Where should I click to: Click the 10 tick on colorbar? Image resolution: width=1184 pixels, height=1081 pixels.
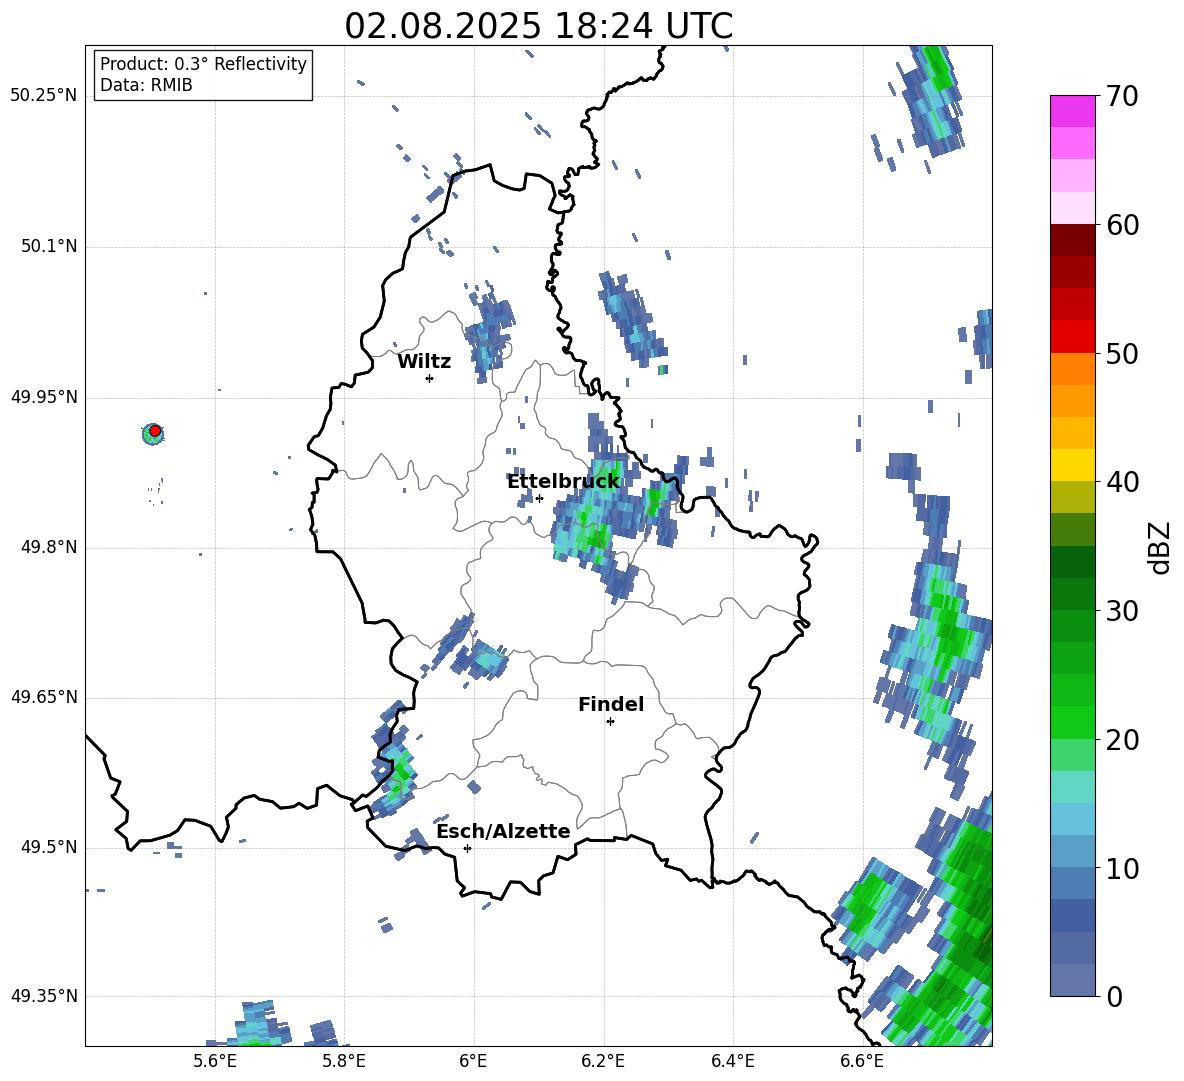click(x=1122, y=868)
